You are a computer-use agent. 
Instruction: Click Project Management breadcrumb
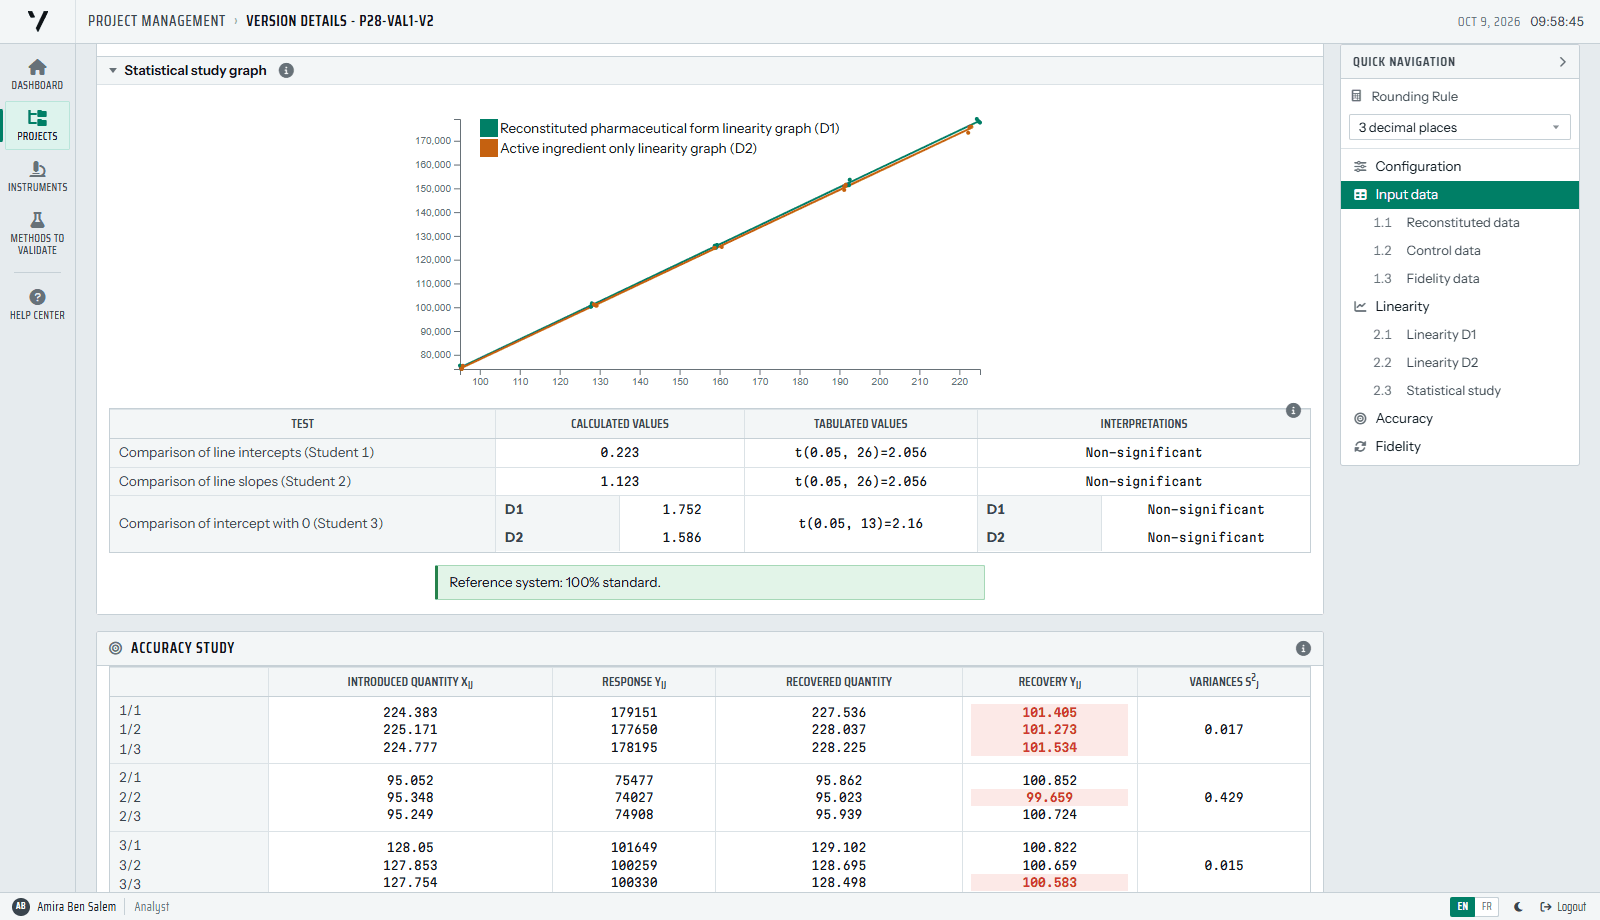(156, 21)
